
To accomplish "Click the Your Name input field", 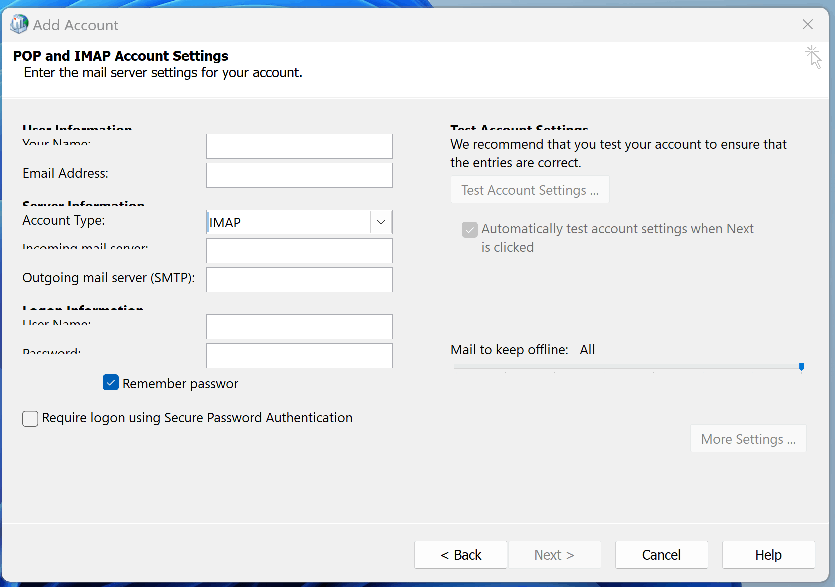I will click(299, 146).
